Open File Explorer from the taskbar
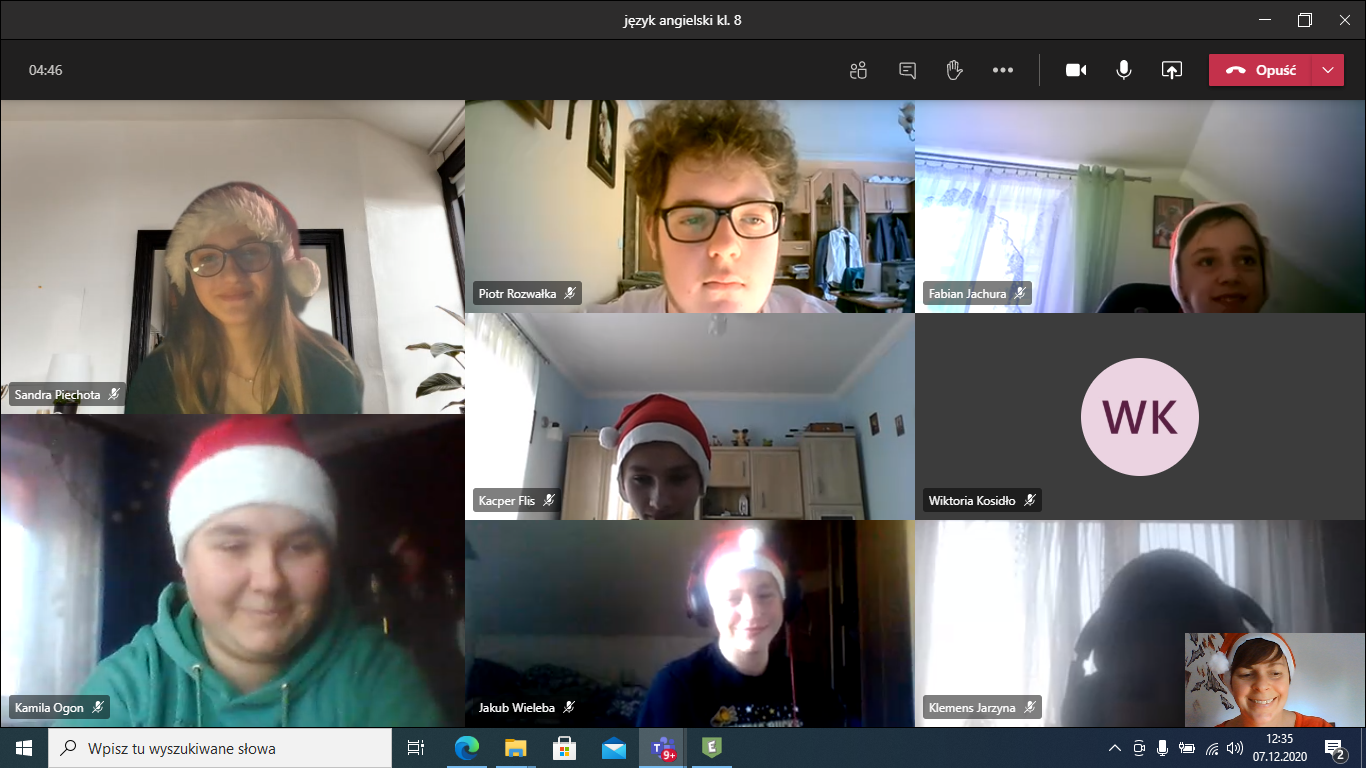This screenshot has height=768, width=1366. pos(515,748)
